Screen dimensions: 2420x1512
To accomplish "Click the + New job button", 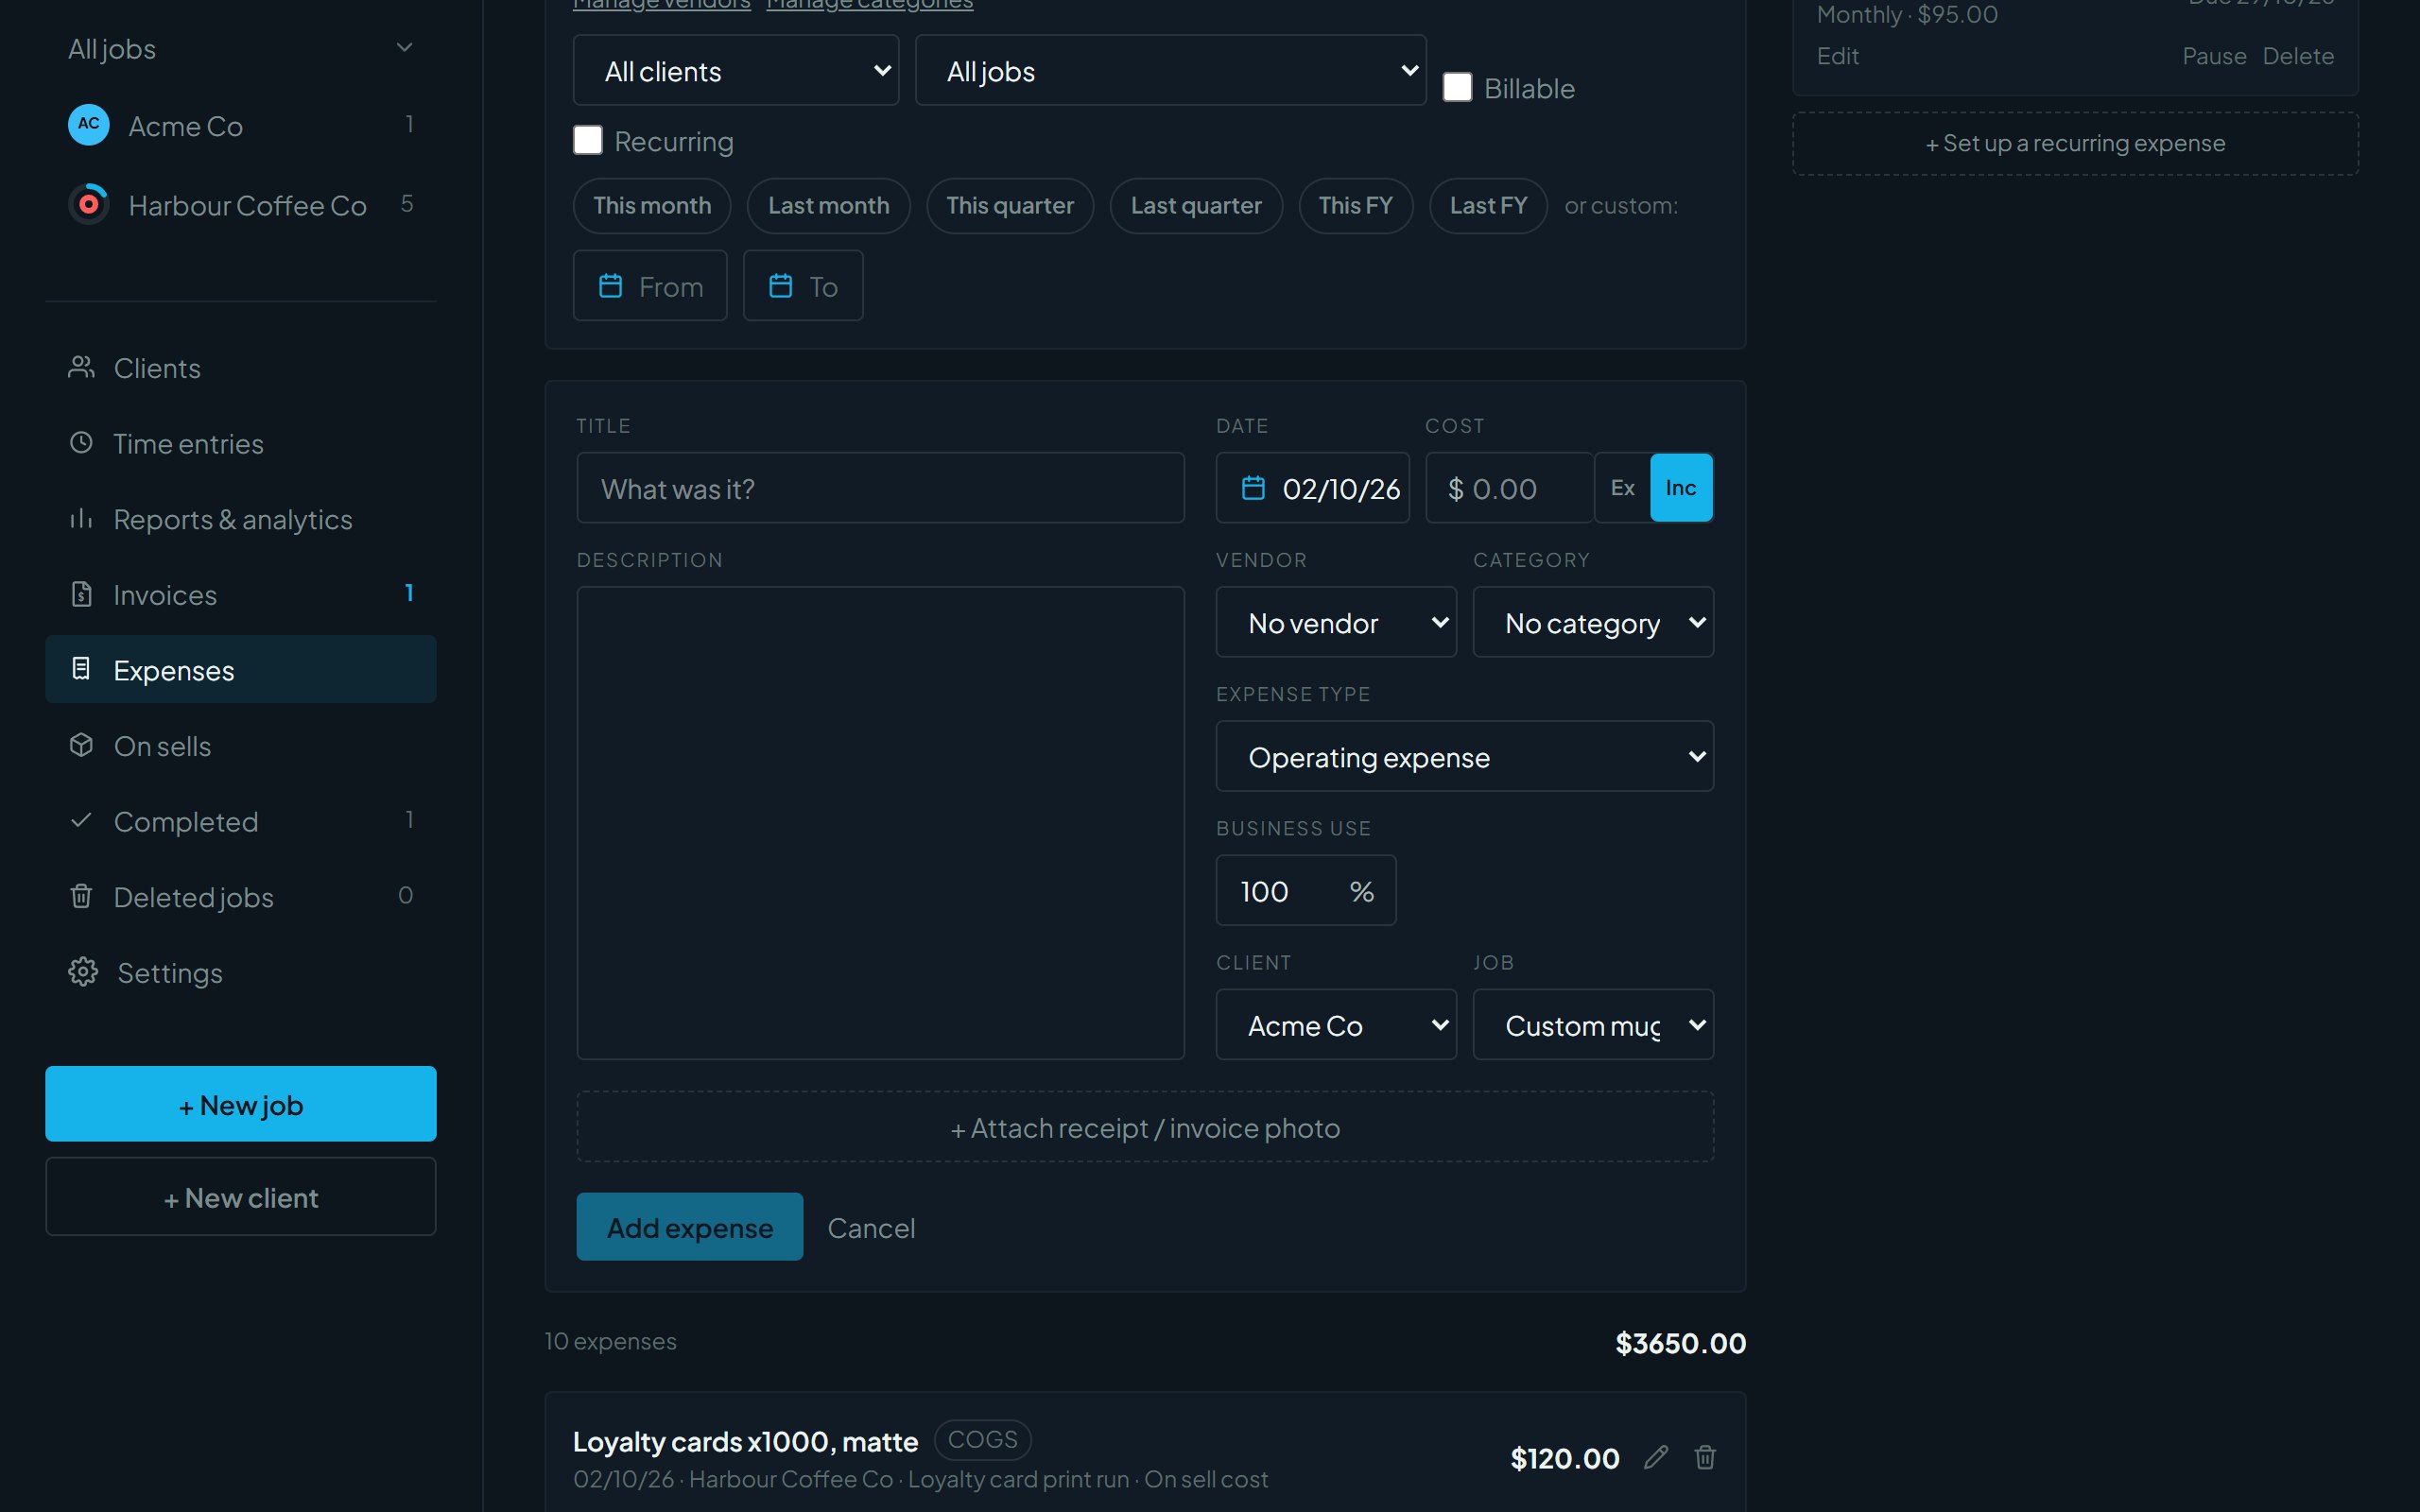I will click(241, 1104).
